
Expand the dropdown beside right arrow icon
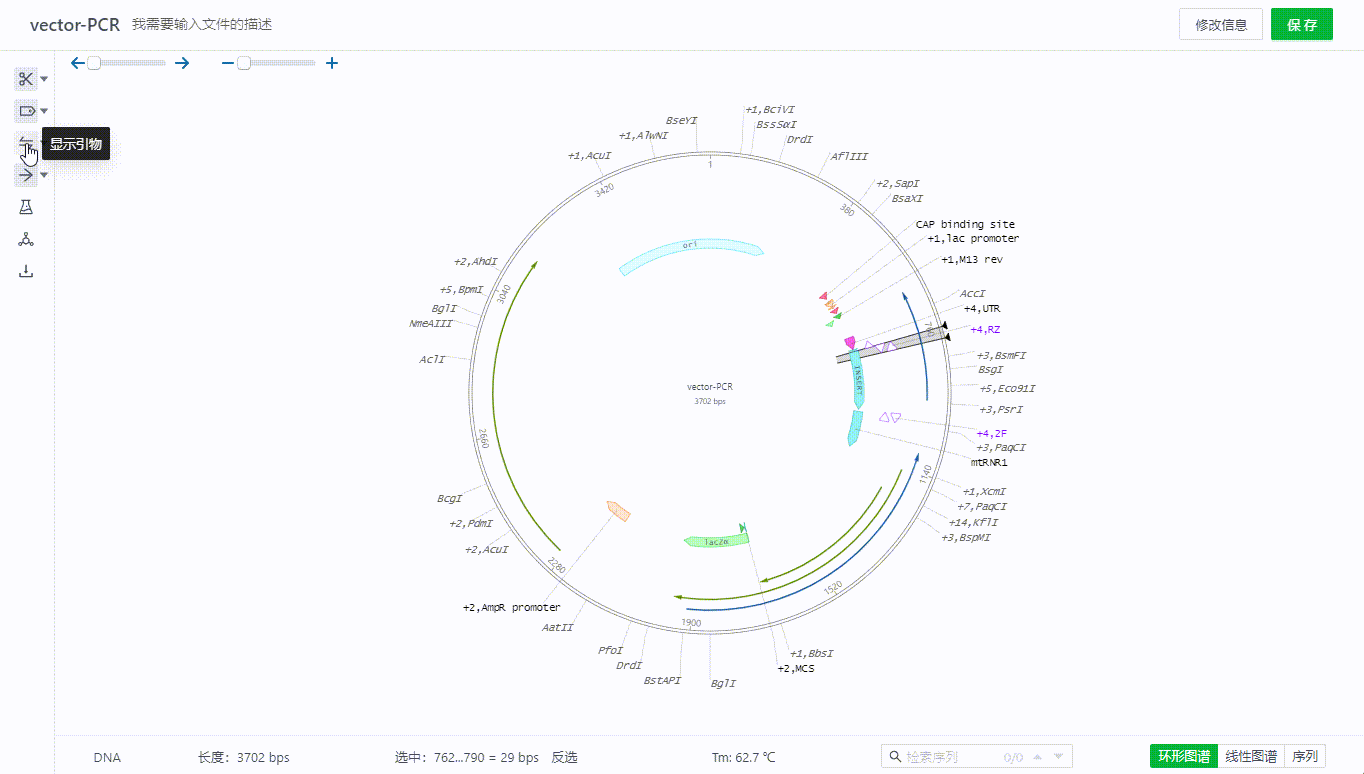(x=44, y=175)
